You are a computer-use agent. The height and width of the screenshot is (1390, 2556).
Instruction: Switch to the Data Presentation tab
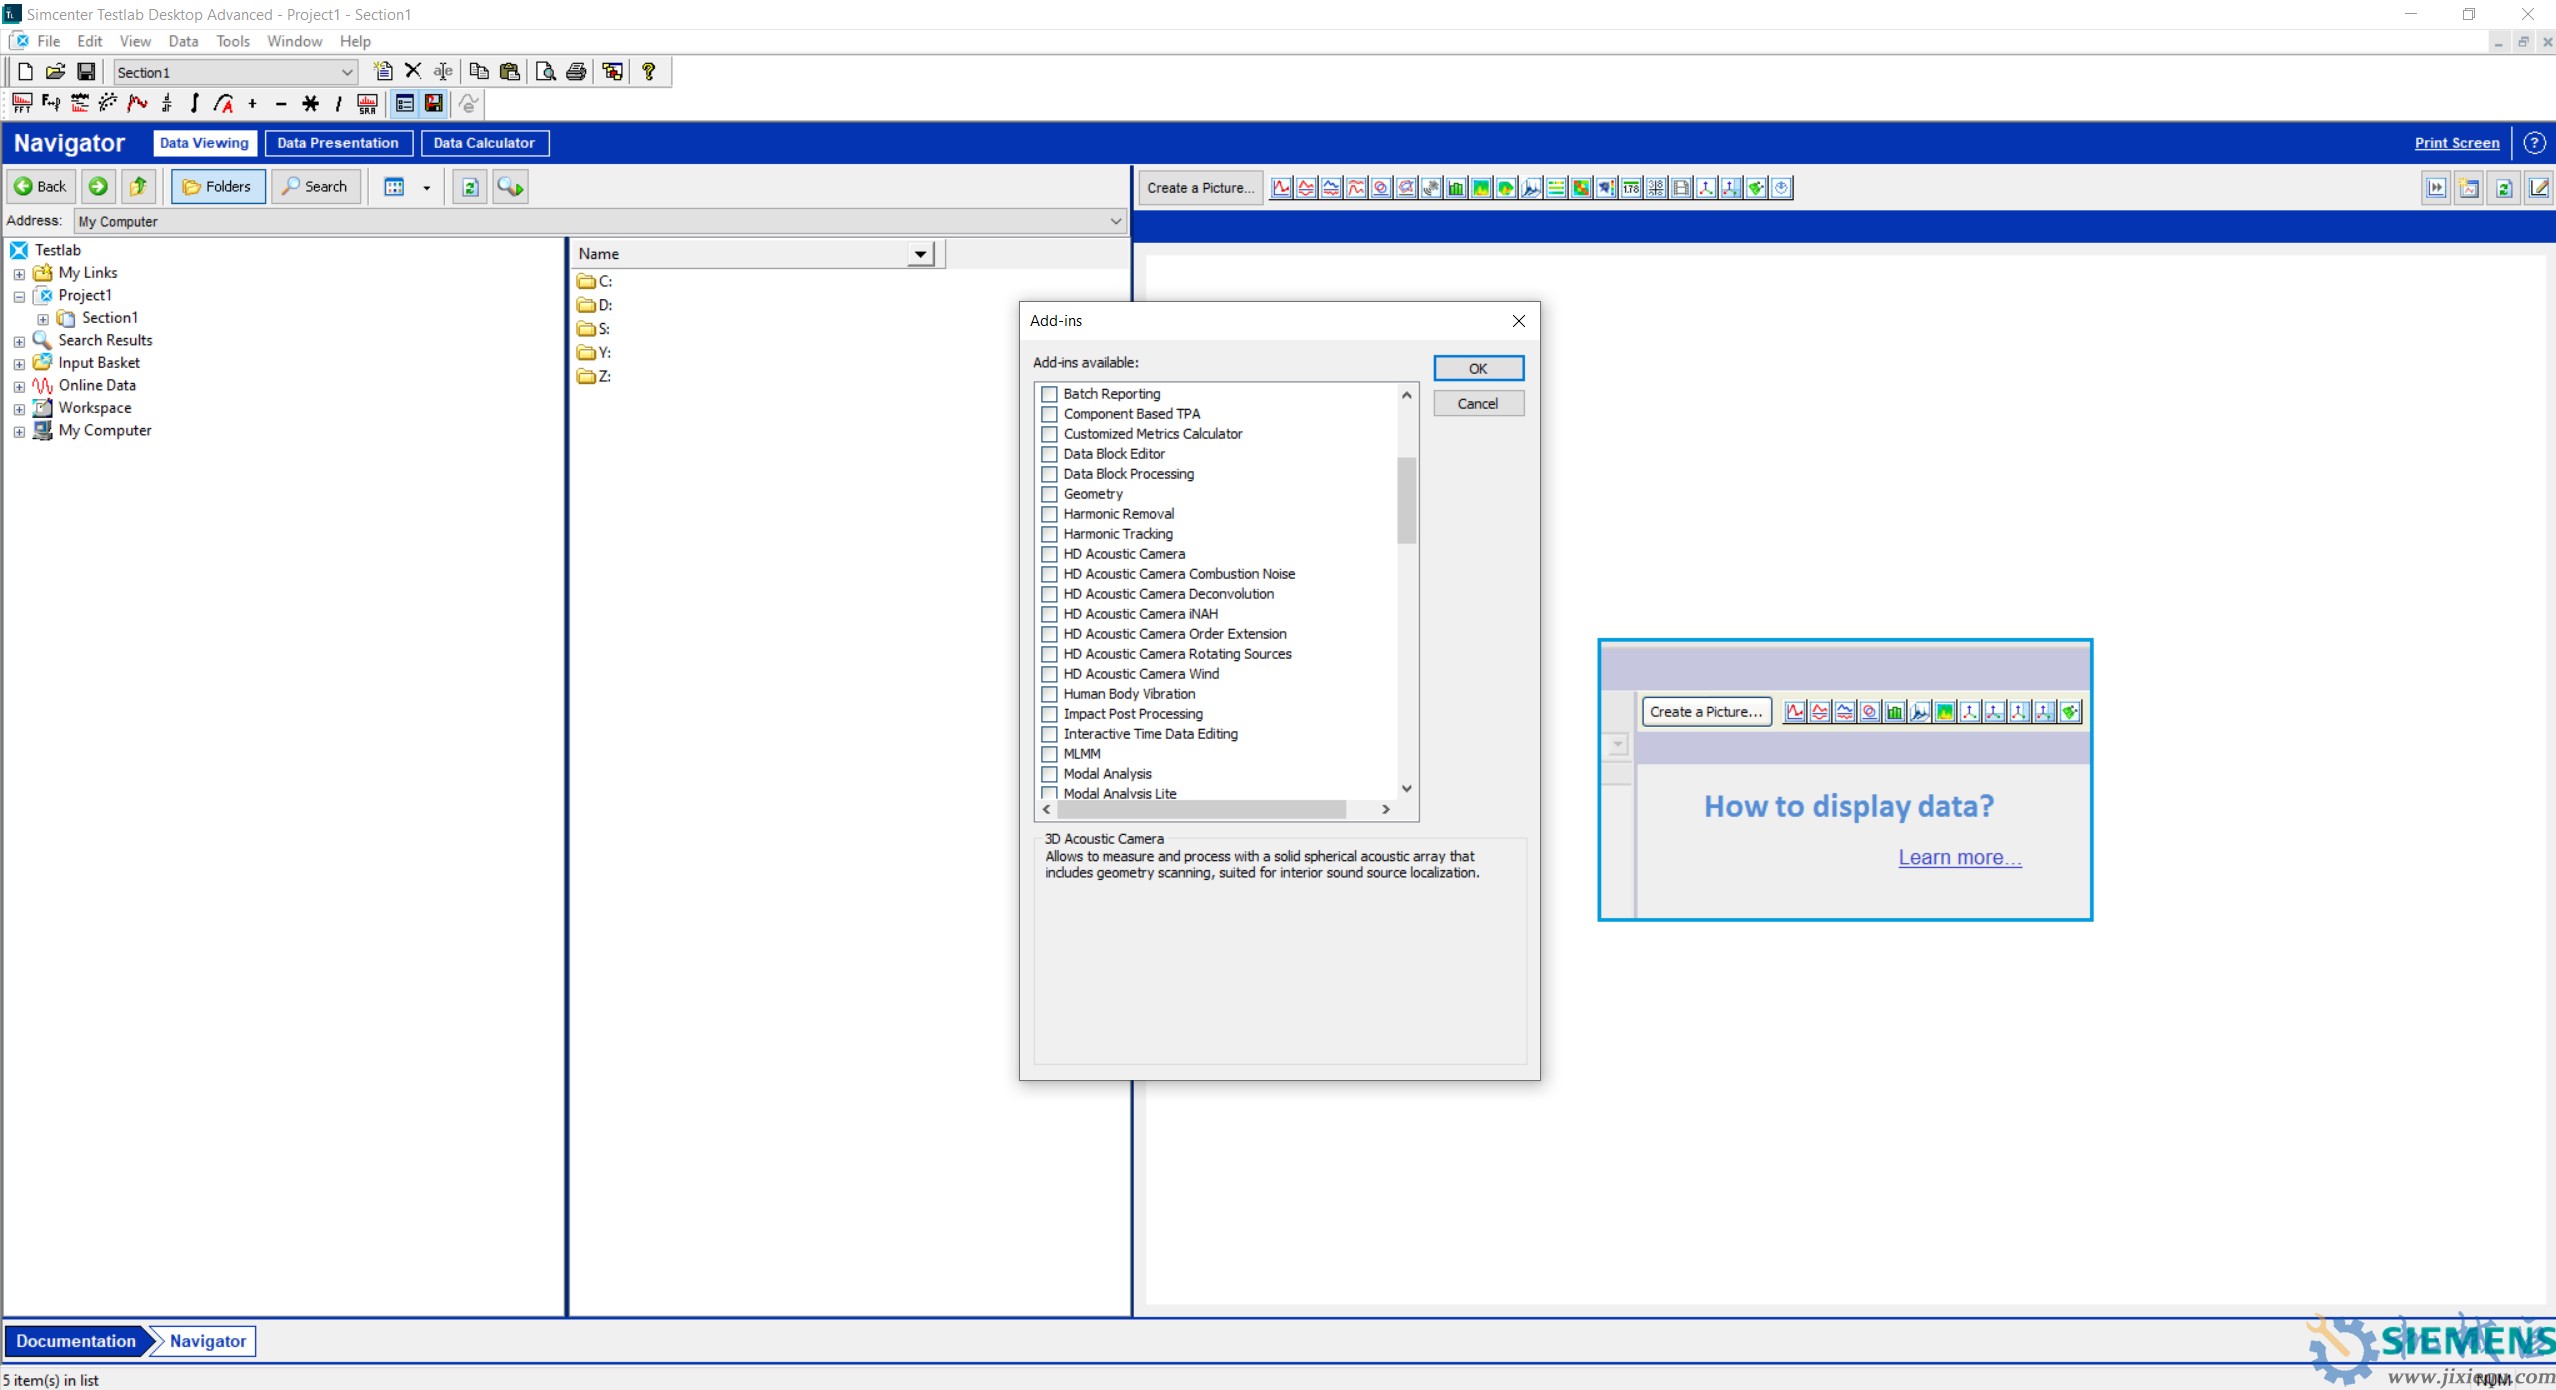pyautogui.click(x=338, y=143)
